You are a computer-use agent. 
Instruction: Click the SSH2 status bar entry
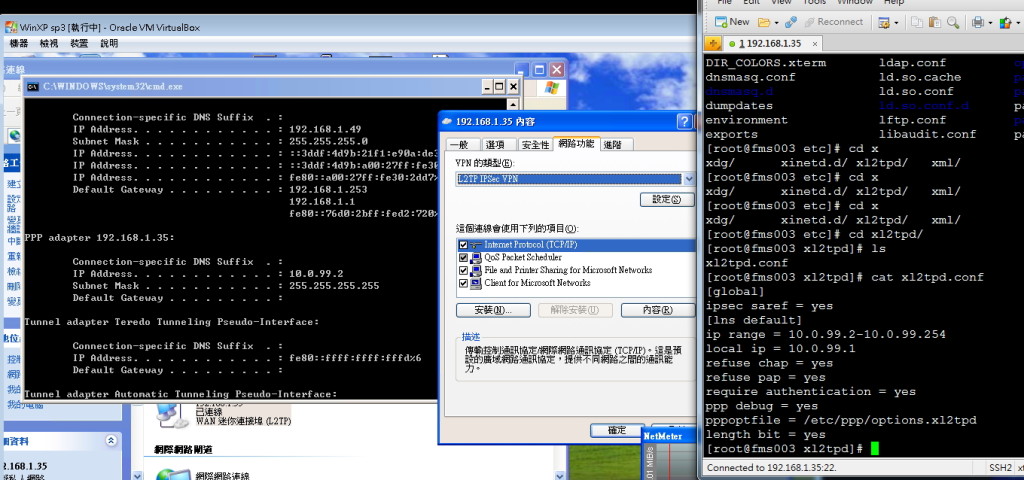pyautogui.click(x=1000, y=468)
